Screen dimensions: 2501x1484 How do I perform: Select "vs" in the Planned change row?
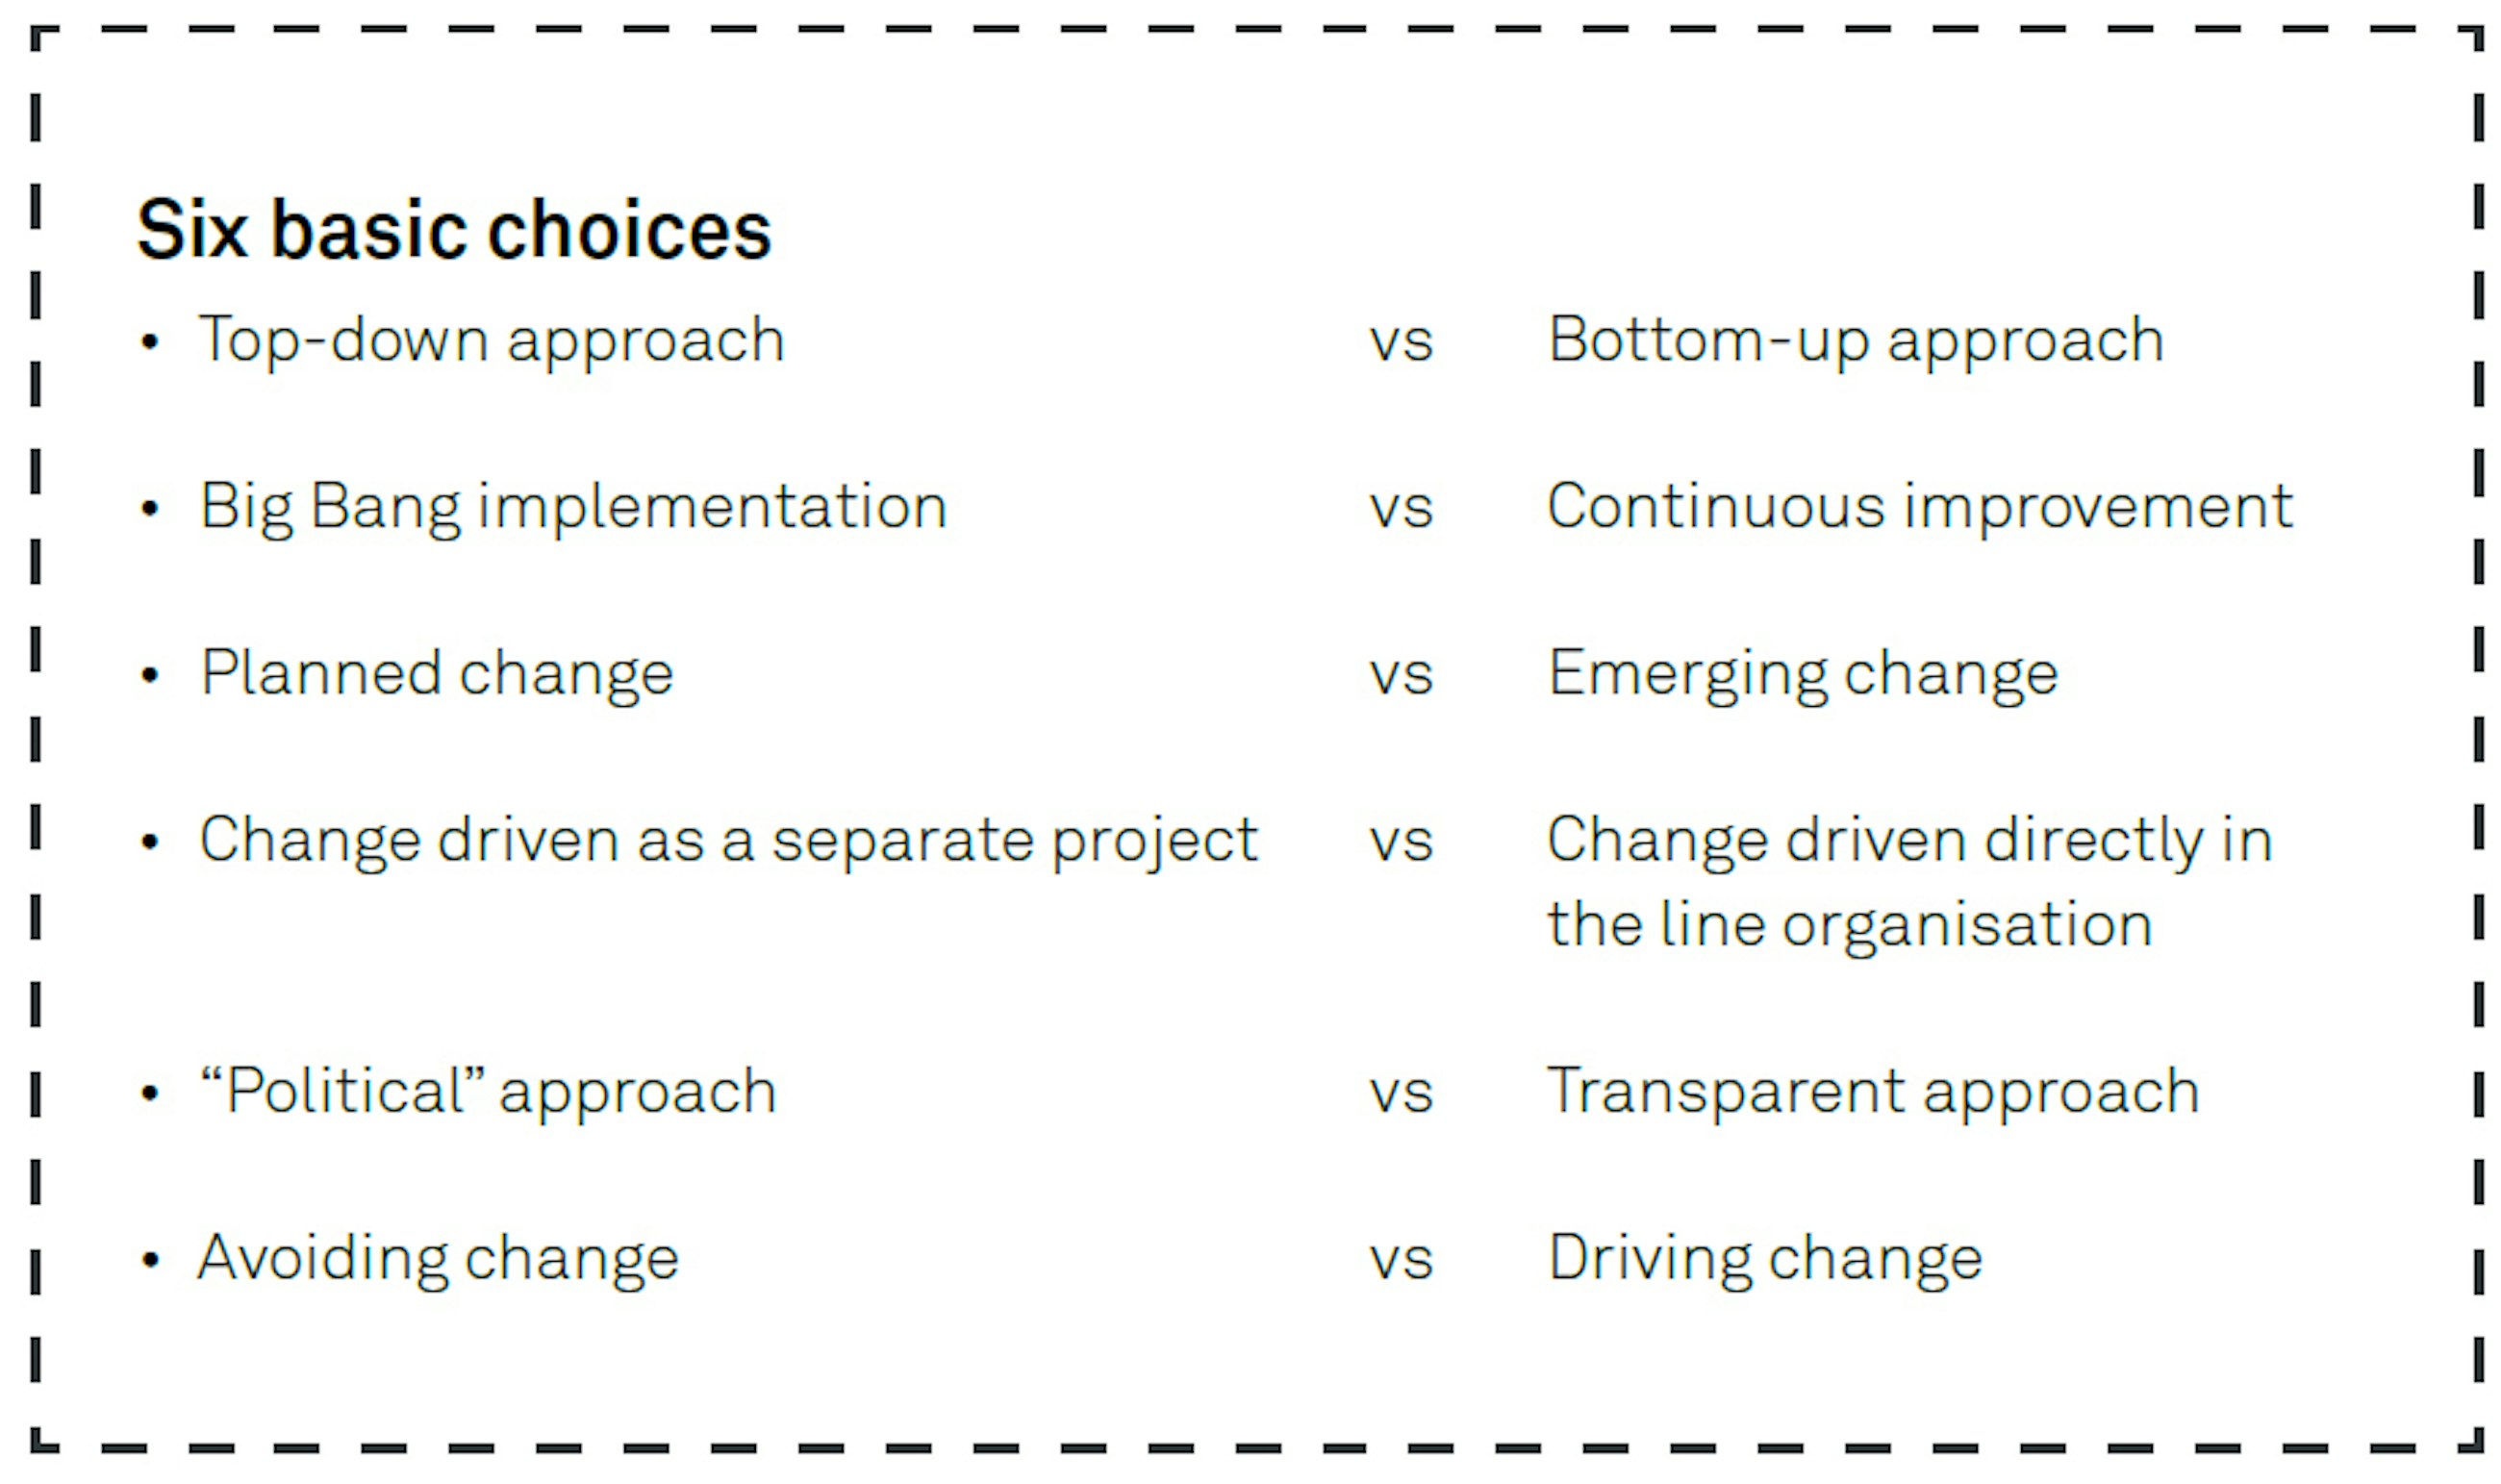pyautogui.click(x=1400, y=675)
